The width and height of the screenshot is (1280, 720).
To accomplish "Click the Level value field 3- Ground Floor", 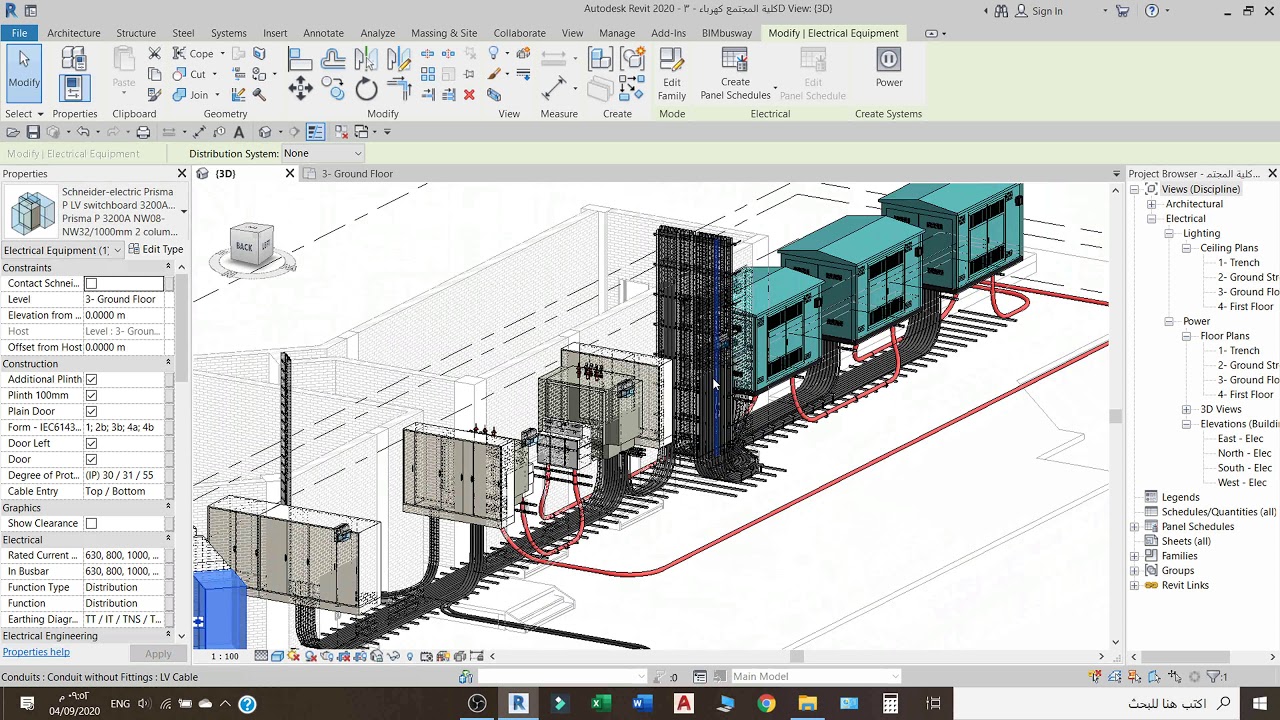I will [124, 300].
